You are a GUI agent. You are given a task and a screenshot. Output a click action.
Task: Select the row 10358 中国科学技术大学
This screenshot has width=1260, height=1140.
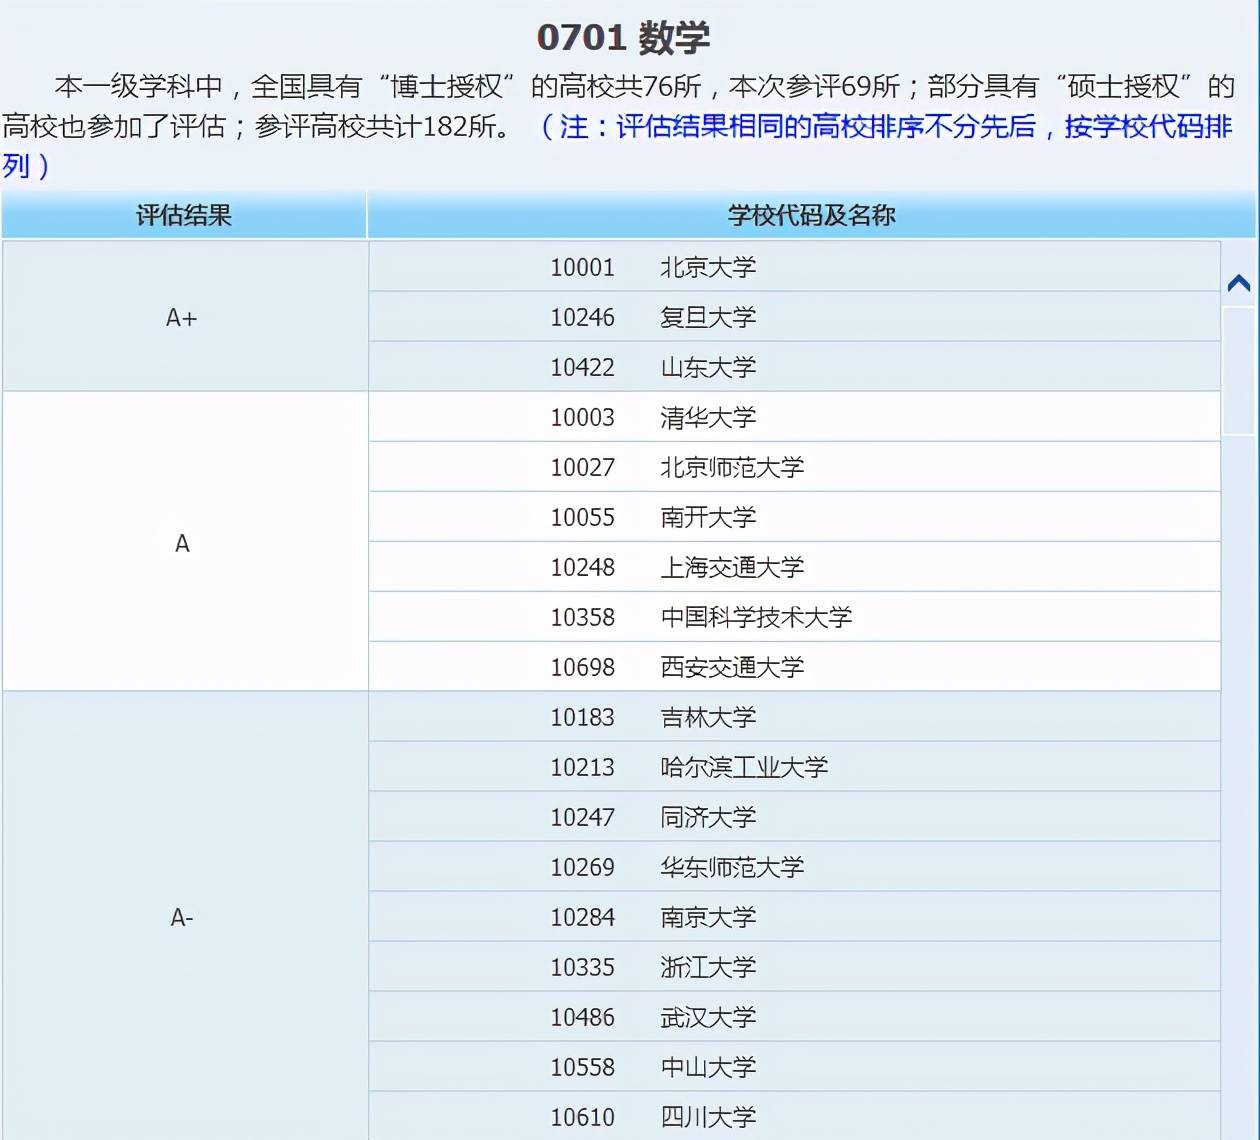795,617
